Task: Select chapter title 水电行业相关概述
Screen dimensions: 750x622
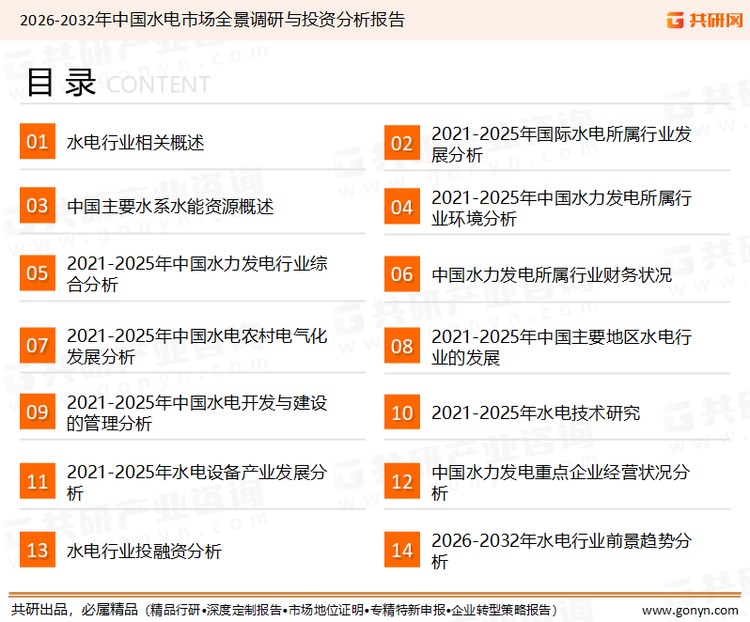Action: tap(135, 142)
